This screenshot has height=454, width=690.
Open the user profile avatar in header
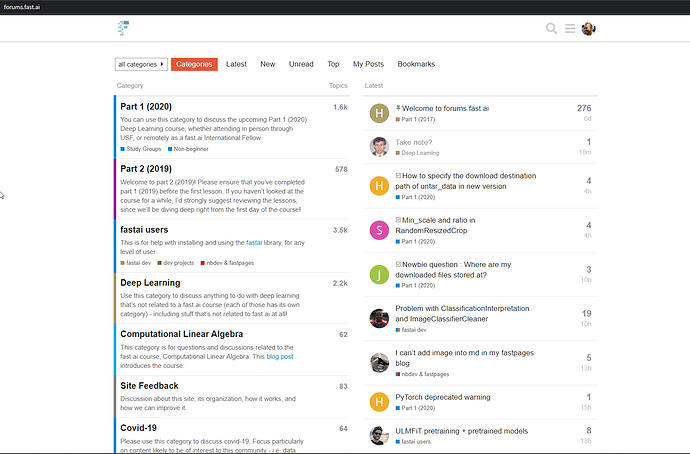pyautogui.click(x=588, y=29)
